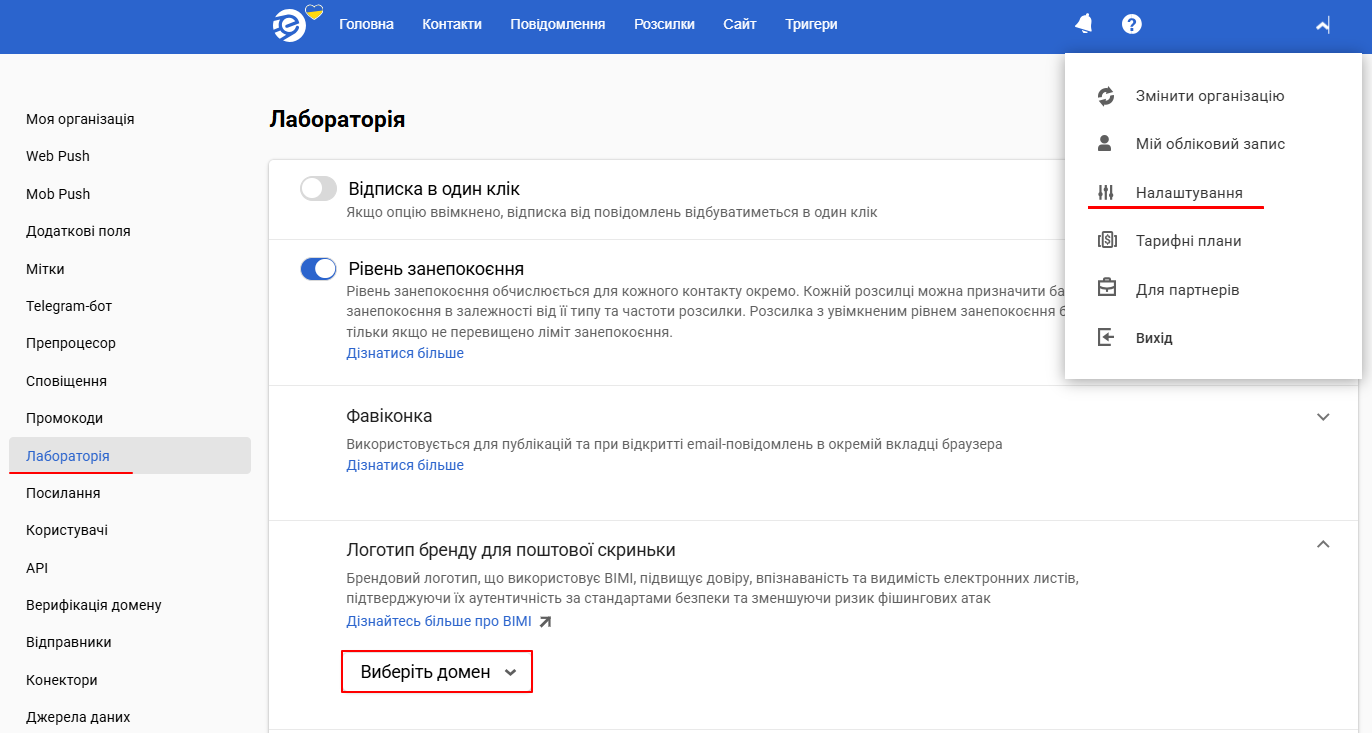Click Дізнатися більше under Фавіконка

click(404, 464)
